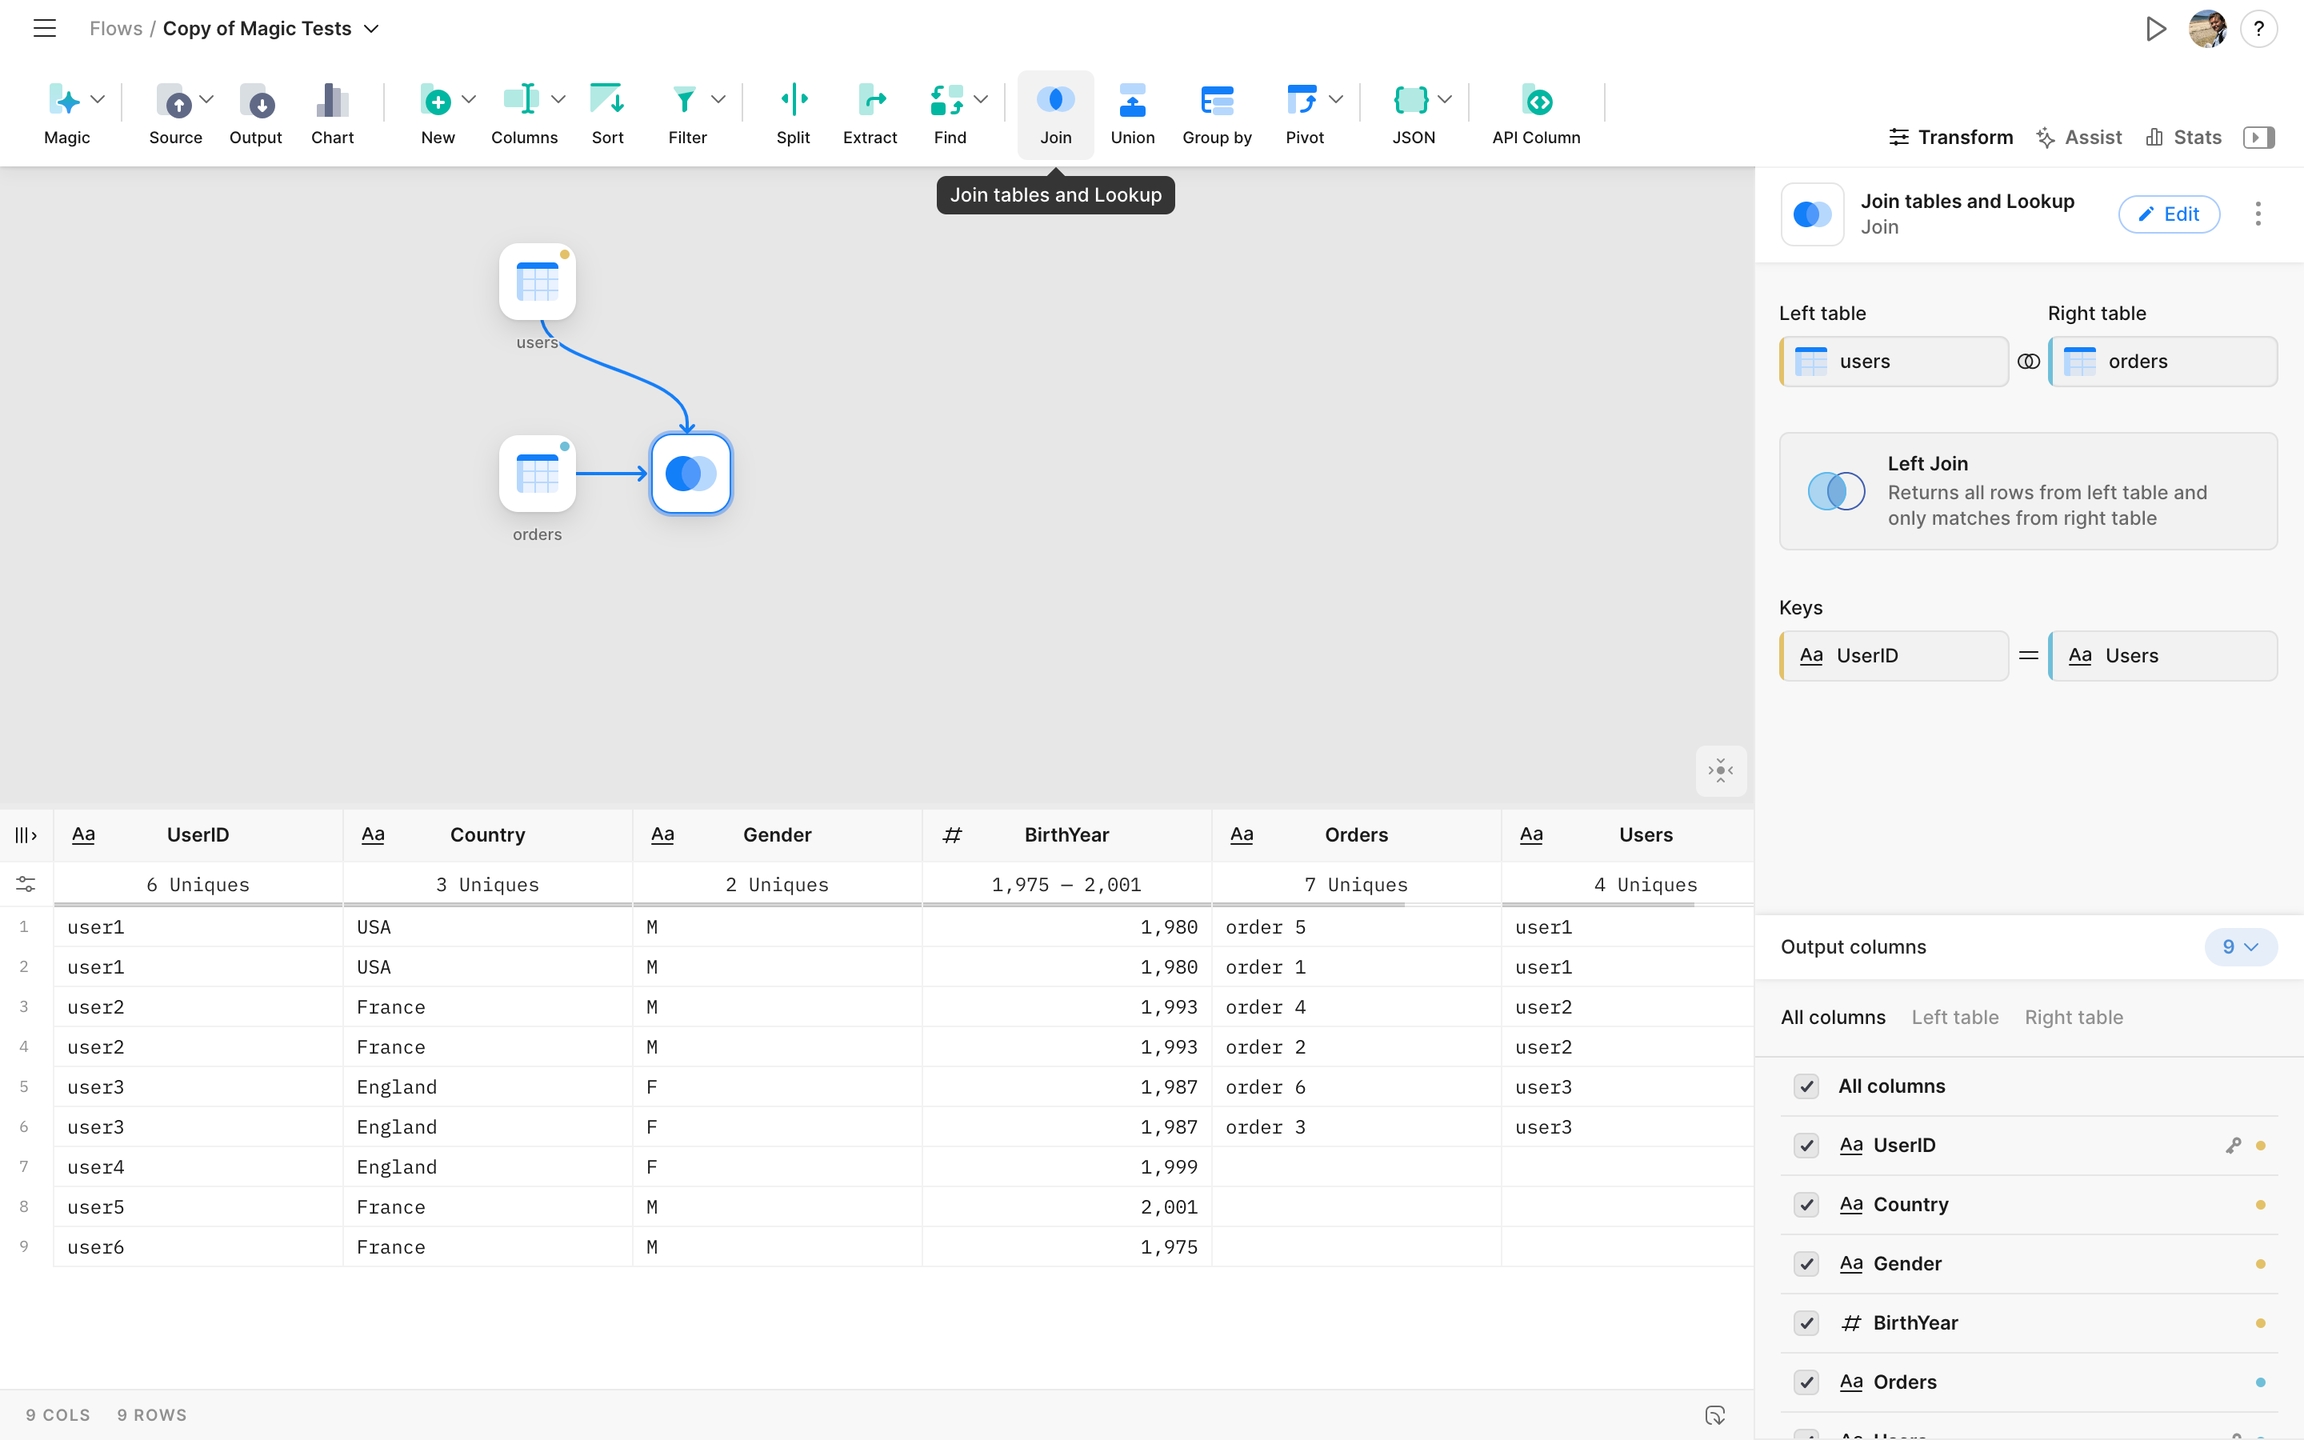Open the flow name dropdown chevron
Viewport: 2304px width, 1440px height.
coord(372,29)
